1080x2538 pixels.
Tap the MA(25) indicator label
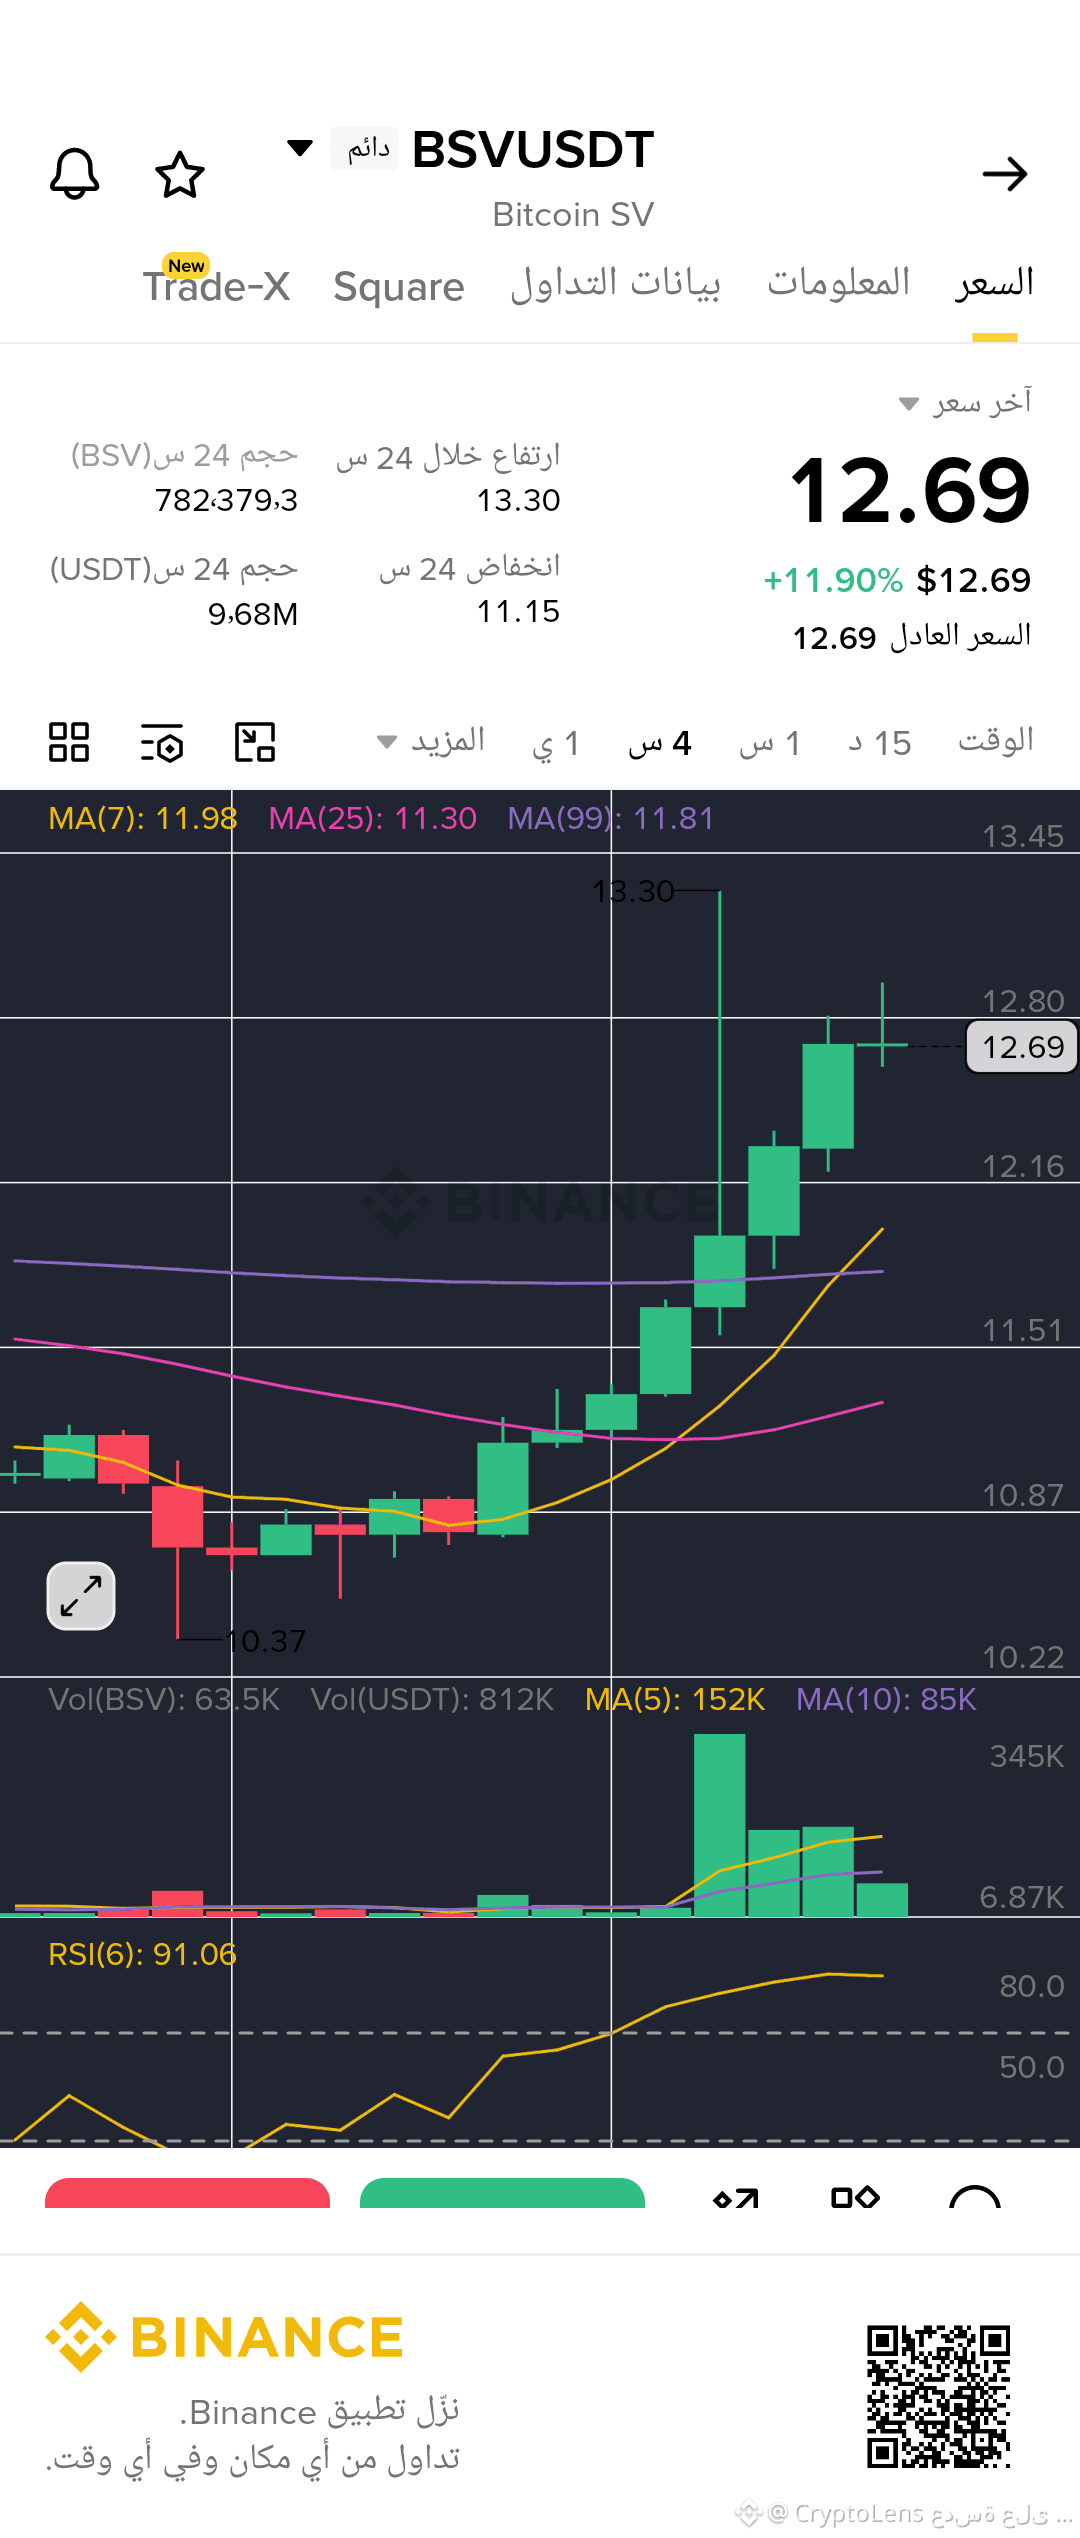point(373,818)
